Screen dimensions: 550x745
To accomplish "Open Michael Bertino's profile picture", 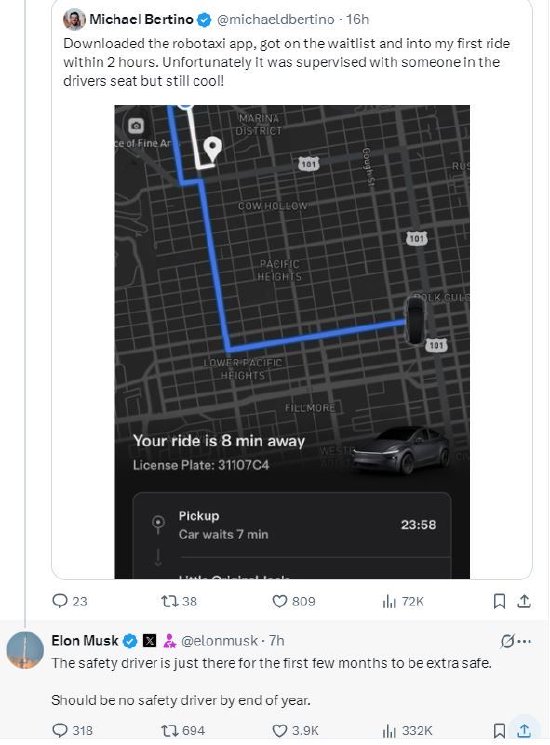I will (74, 19).
